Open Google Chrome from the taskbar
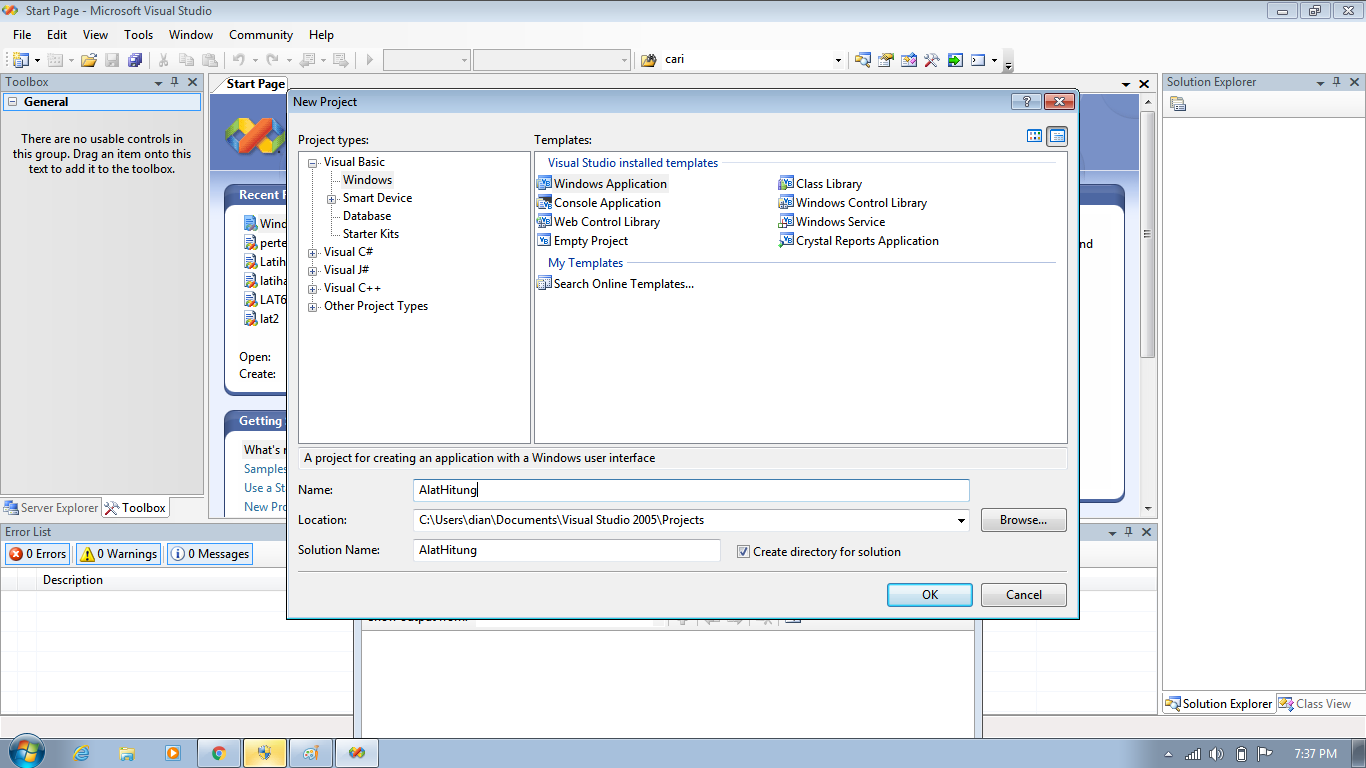Viewport: 1366px width, 768px height. [x=218, y=753]
